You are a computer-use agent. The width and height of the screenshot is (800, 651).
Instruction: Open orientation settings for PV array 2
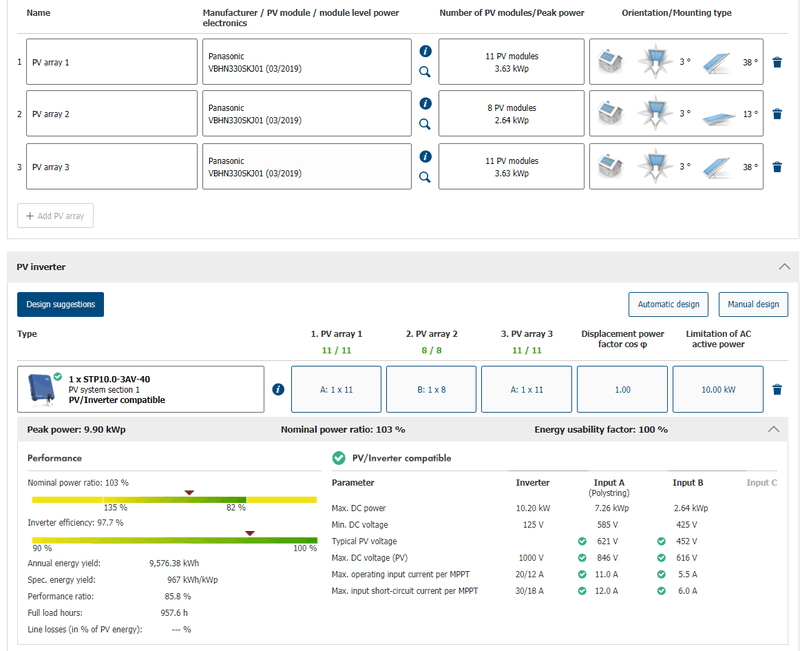[676, 114]
